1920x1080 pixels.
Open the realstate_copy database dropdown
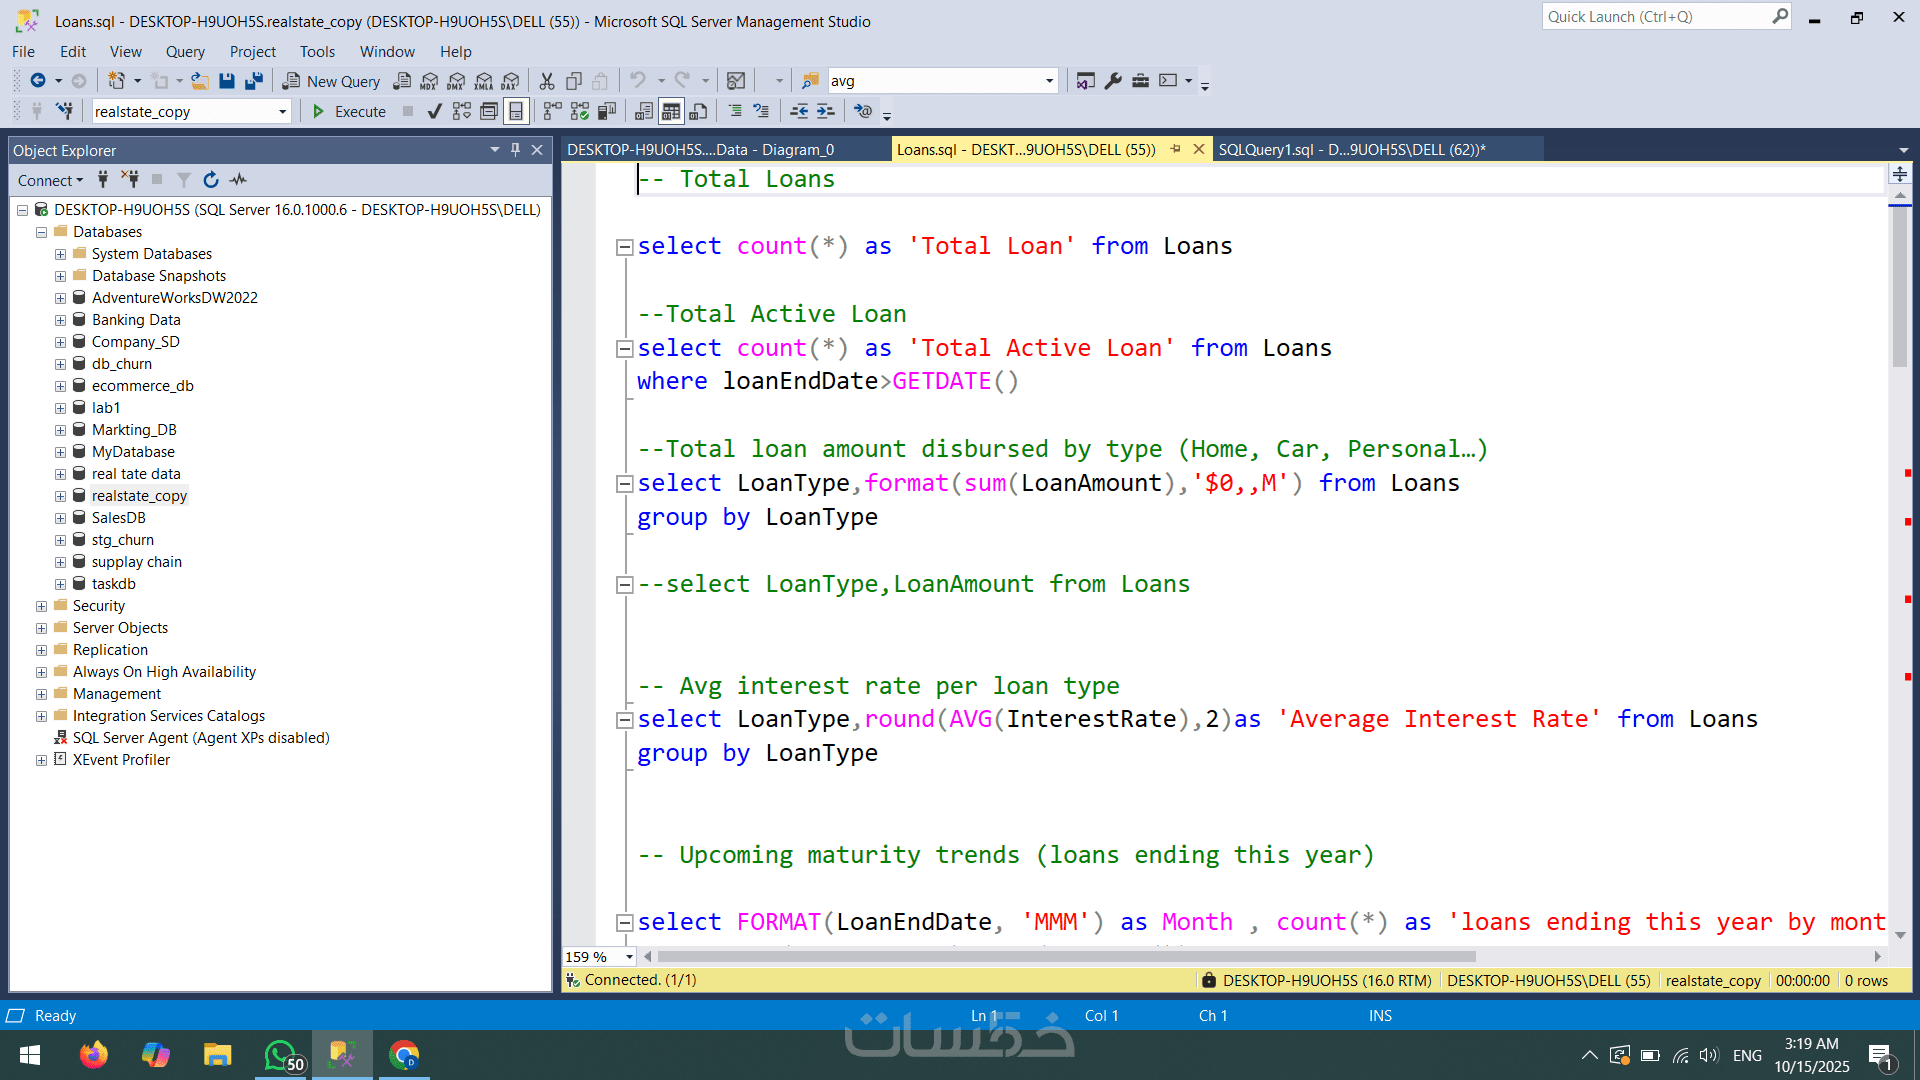282,111
